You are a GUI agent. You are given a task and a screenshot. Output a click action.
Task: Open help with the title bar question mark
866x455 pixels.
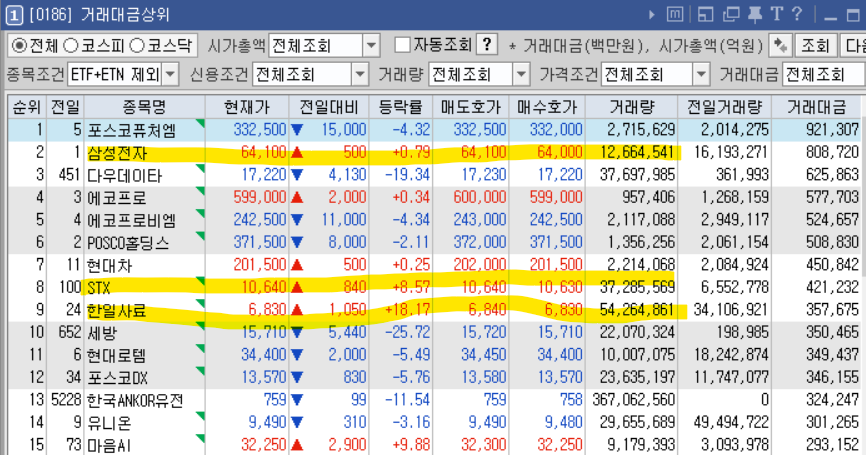(x=796, y=14)
